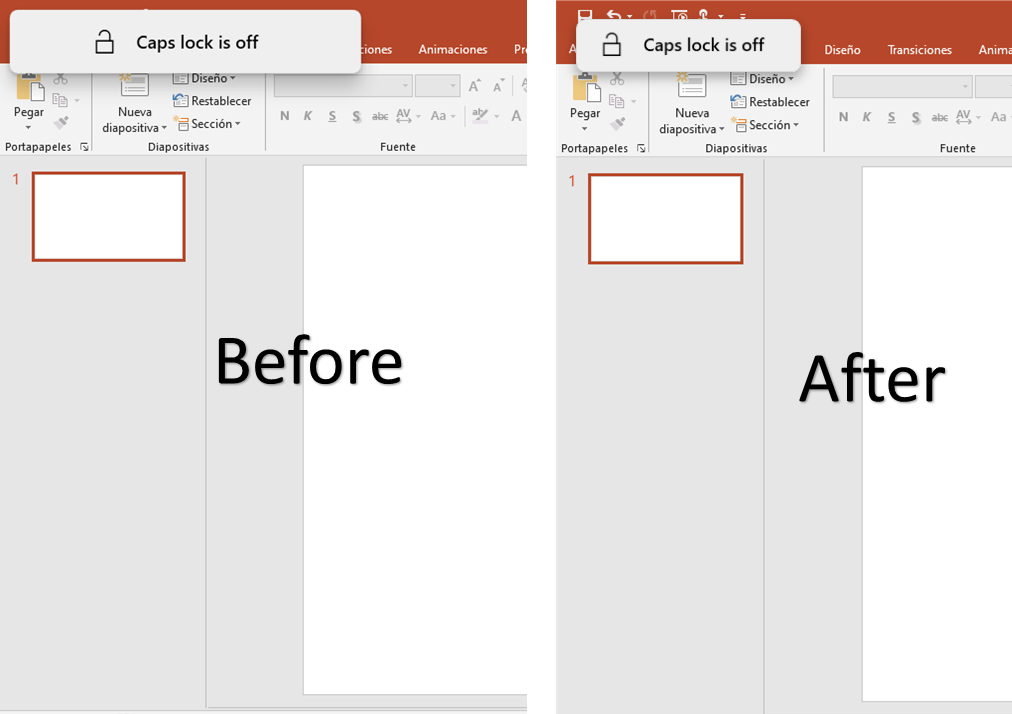
Task: Click the Pegar clipboard icon in the After screenshot
Action: [x=587, y=90]
